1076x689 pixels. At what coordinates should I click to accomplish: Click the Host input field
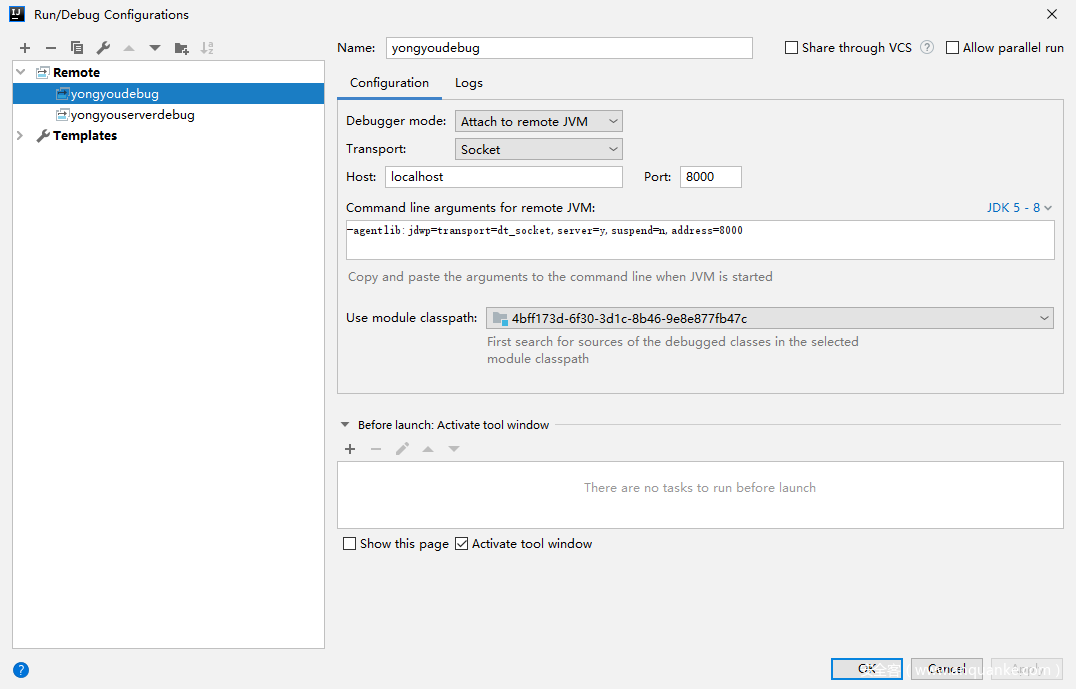[x=503, y=177]
